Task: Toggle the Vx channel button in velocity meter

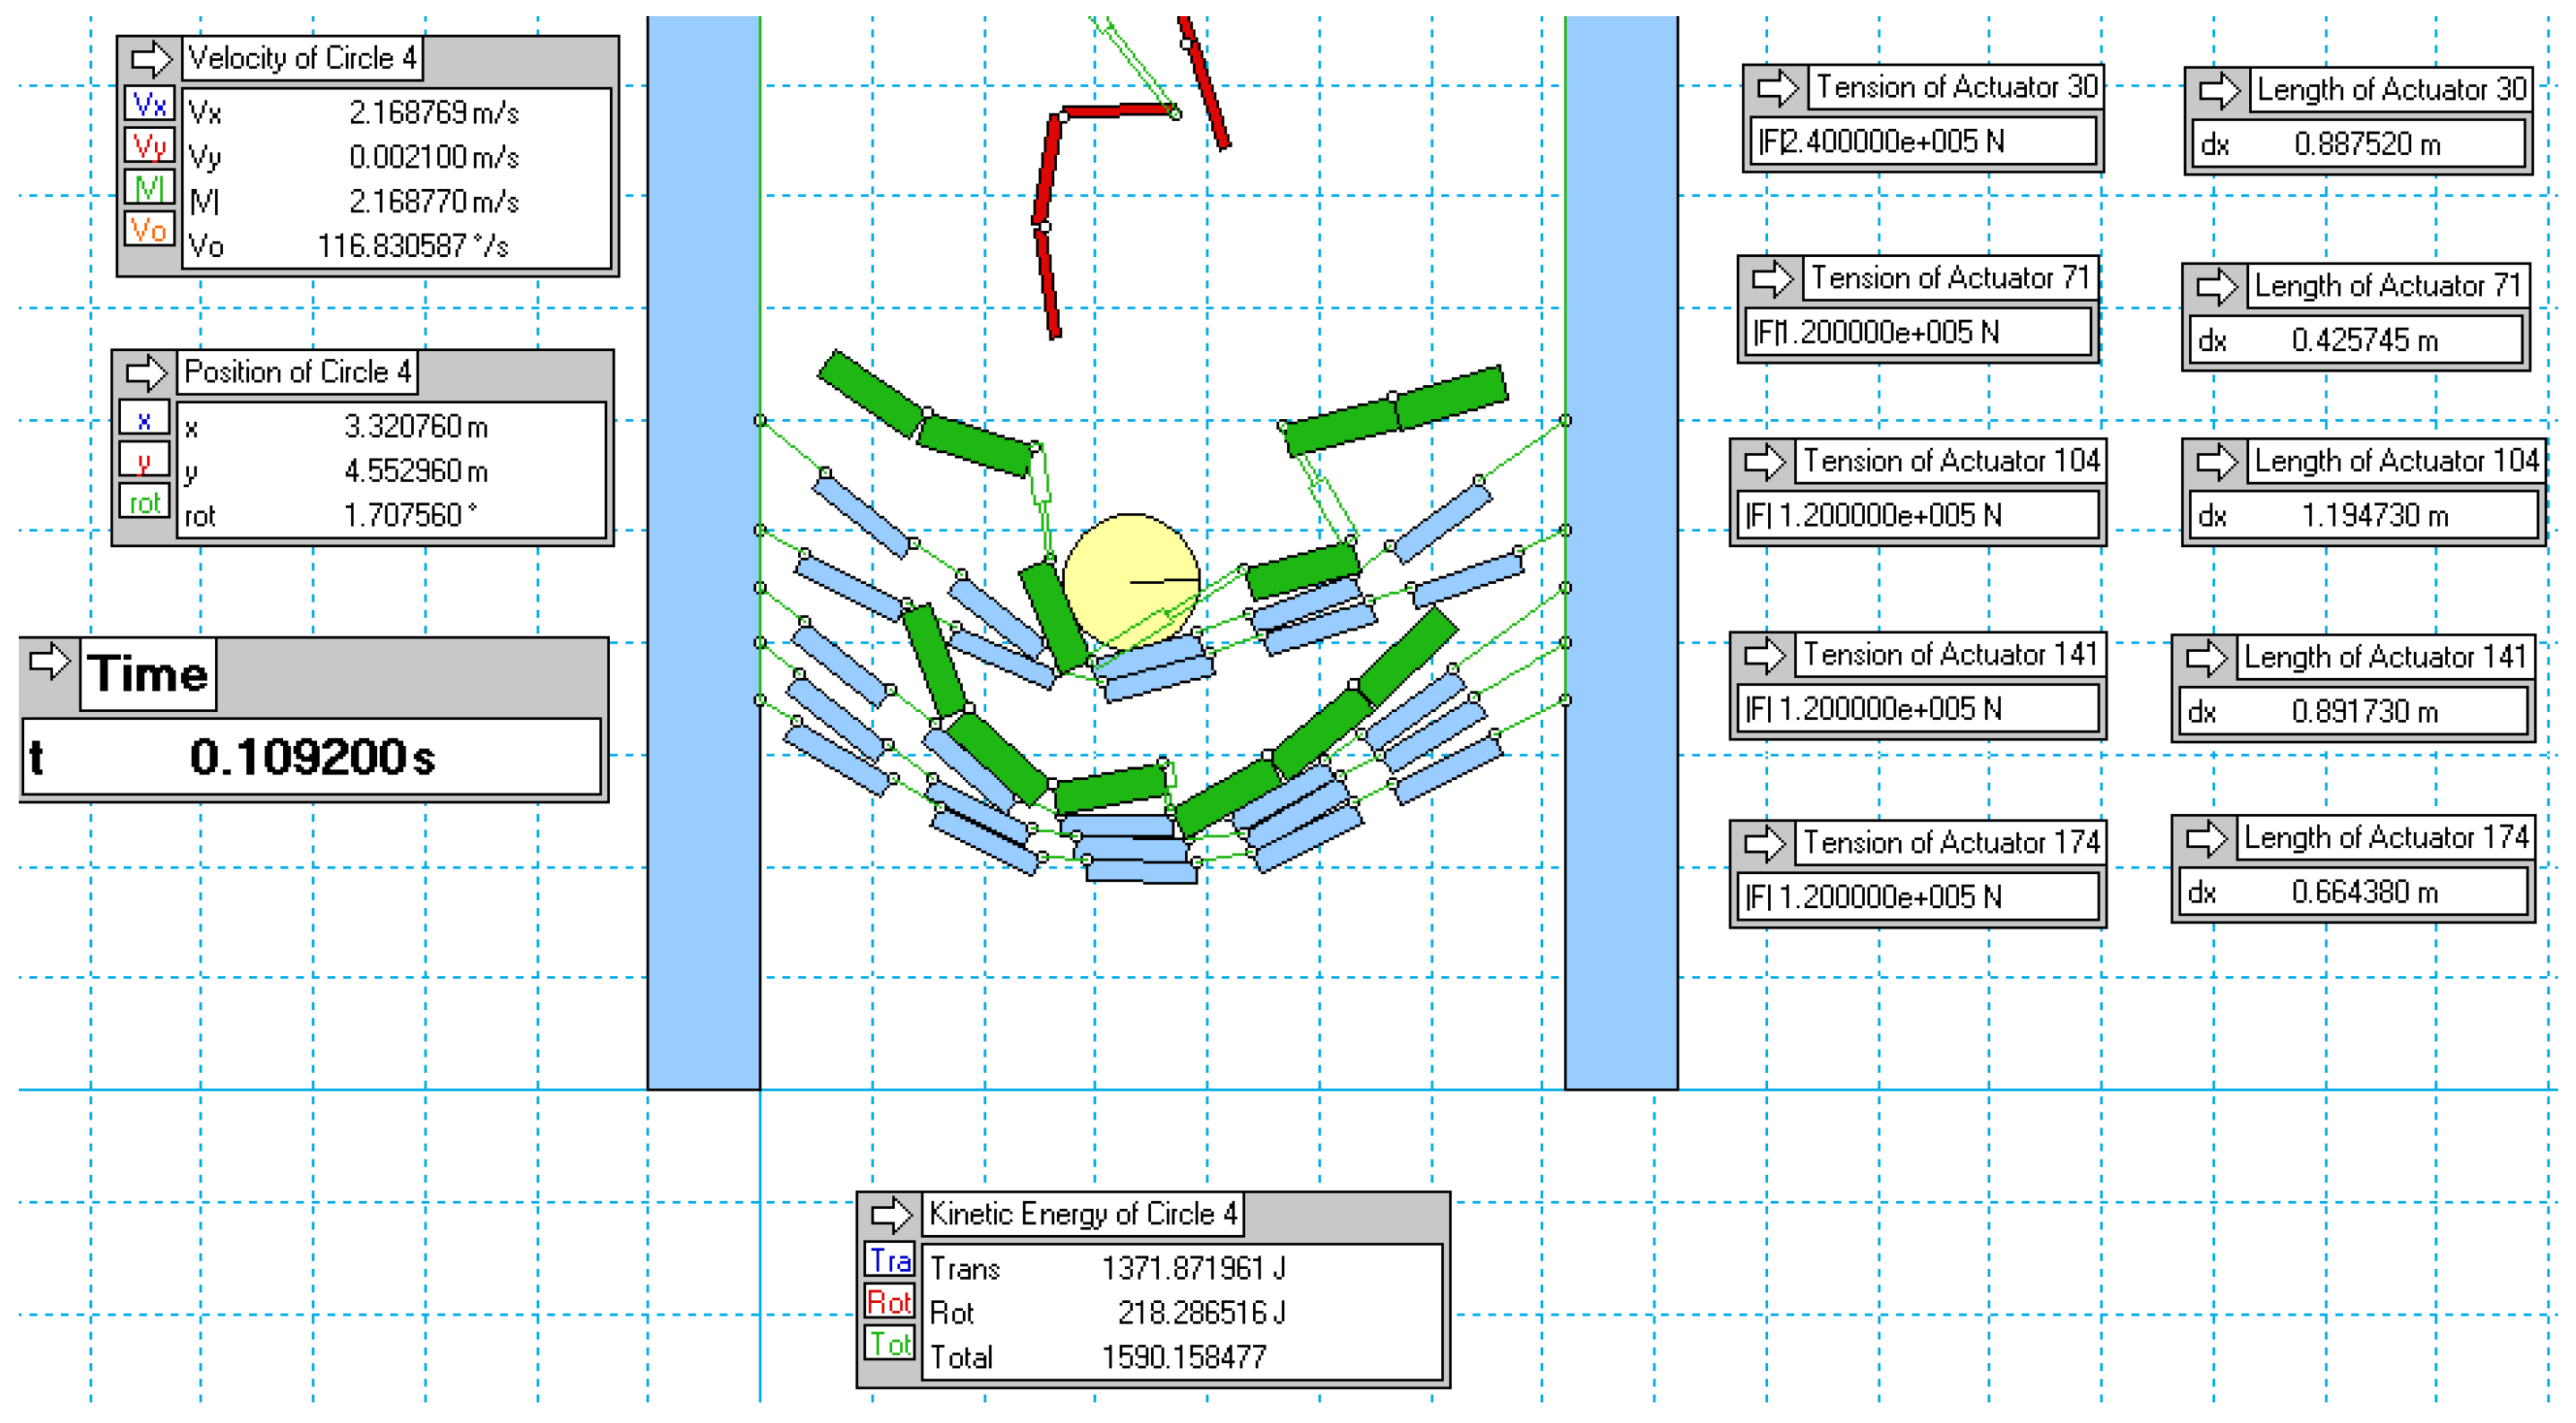Action: pyautogui.click(x=150, y=103)
